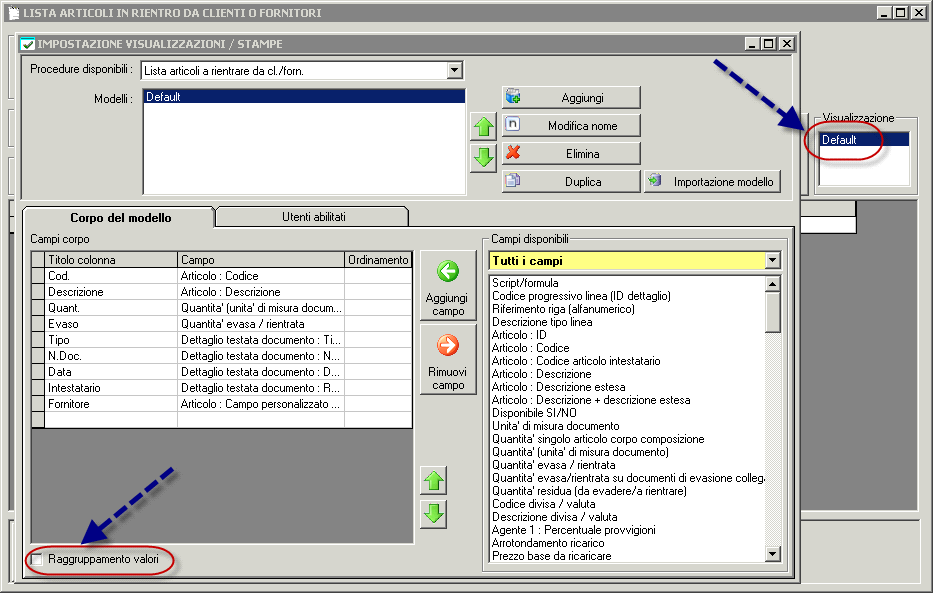Click row selector of Cod. row
Viewport: 933px width, 593px height.
(x=38, y=276)
